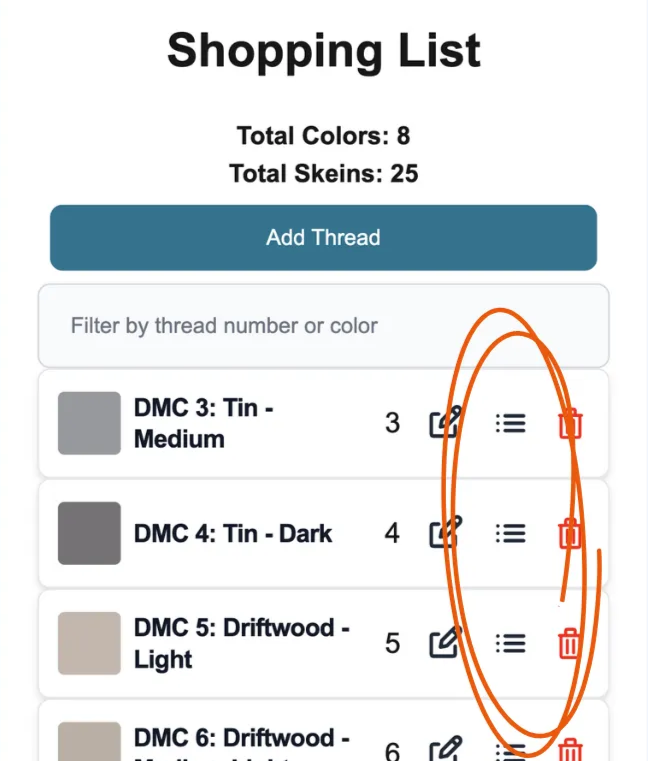
Task: Delete DMC 4 Tin Dark with trash icon
Action: 569,533
